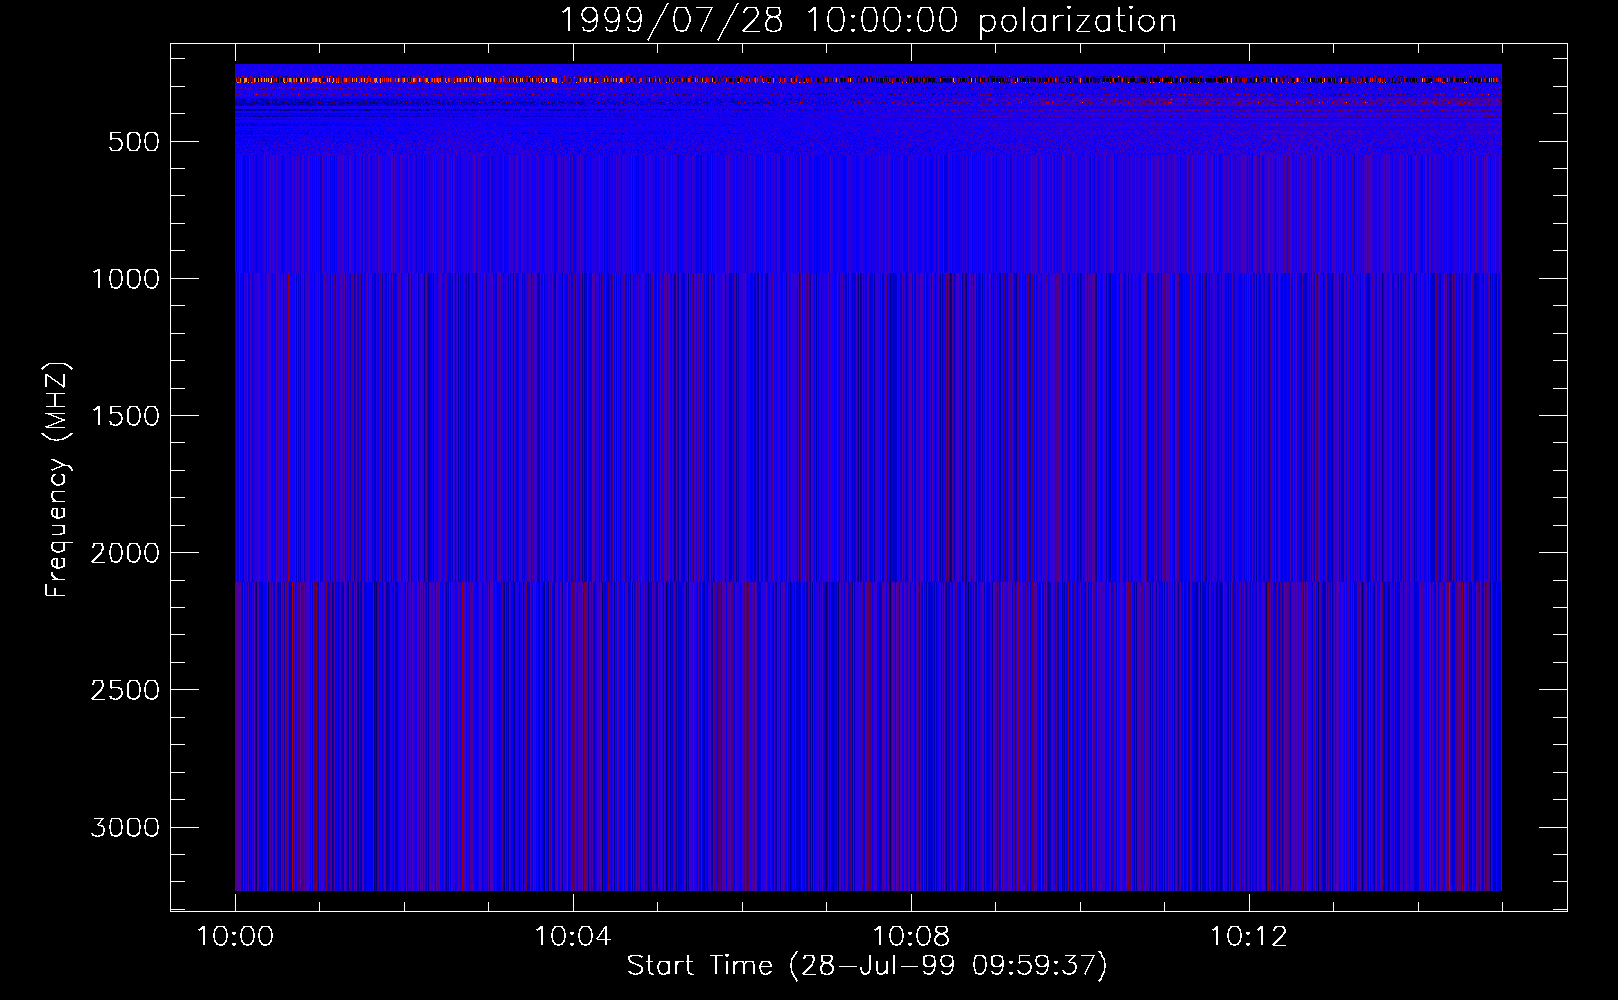Click the 'Start Time (28-Jul-99 09:59:37)' x-axis label
This screenshot has height=1000, width=1618.
point(867,965)
